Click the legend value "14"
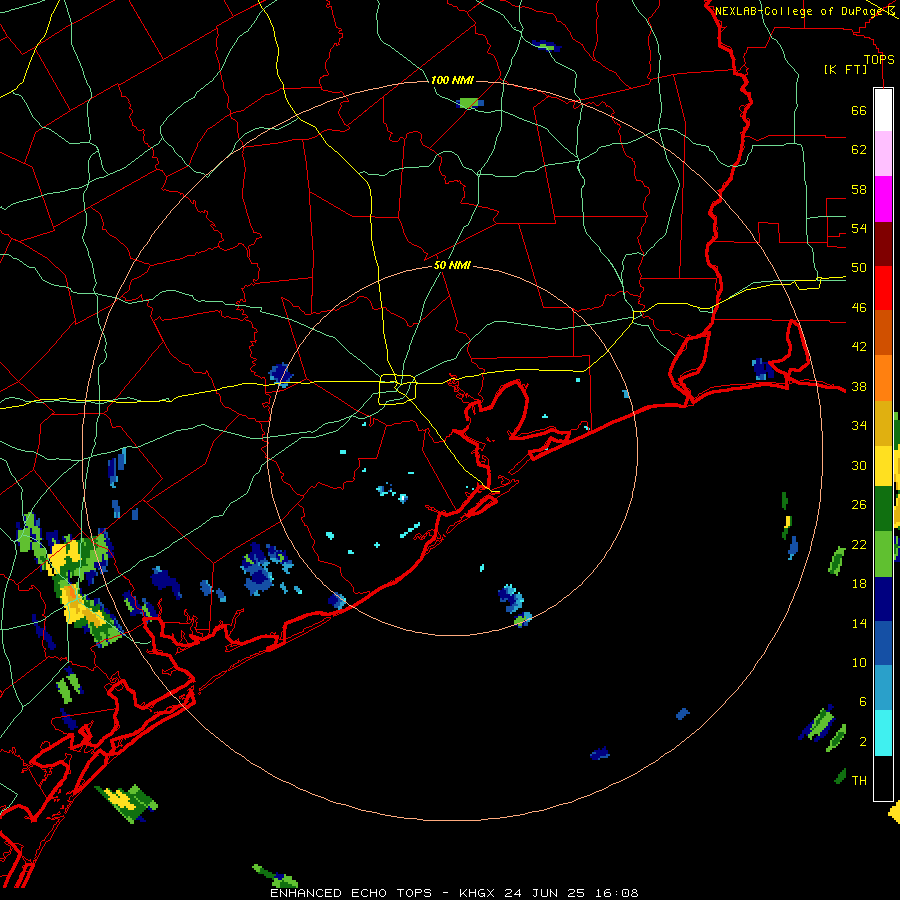Screen dimensions: 900x900 (x=859, y=623)
